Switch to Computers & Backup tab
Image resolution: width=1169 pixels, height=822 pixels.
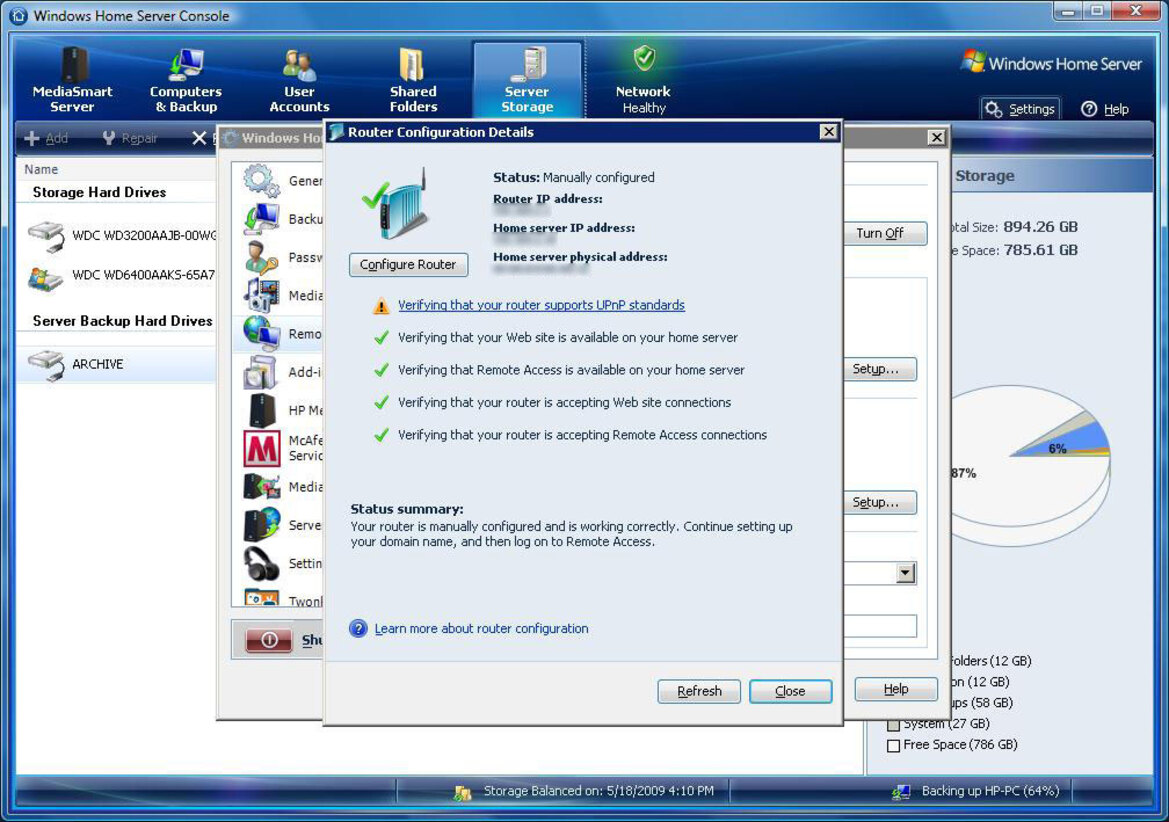click(x=186, y=80)
